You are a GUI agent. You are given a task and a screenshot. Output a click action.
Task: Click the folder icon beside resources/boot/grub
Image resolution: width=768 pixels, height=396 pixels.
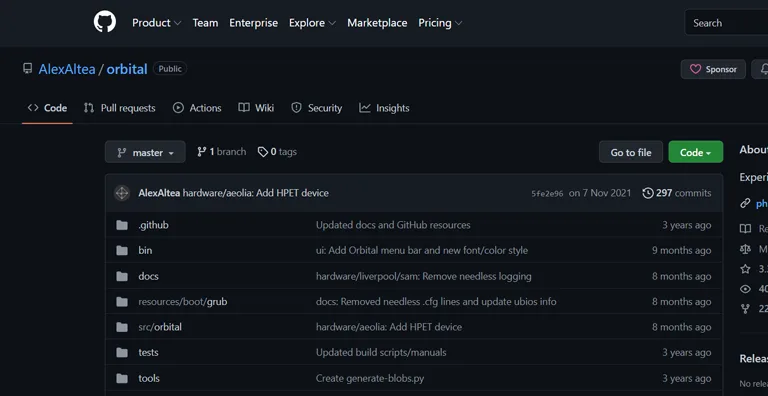(122, 302)
